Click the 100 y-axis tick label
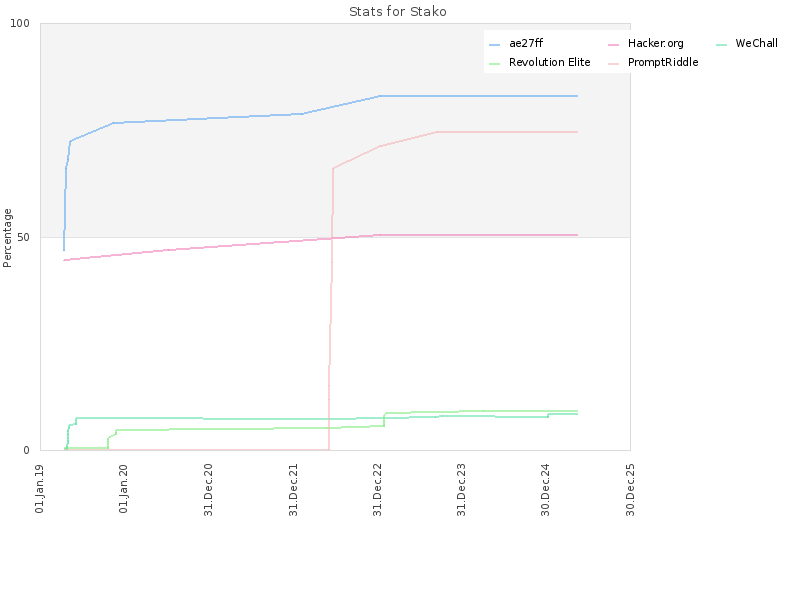The width and height of the screenshot is (800, 600). 20,23
